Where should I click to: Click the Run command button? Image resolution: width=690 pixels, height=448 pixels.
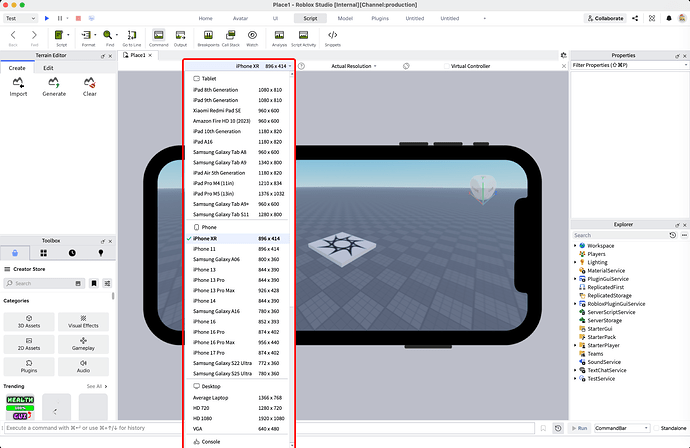pos(580,428)
